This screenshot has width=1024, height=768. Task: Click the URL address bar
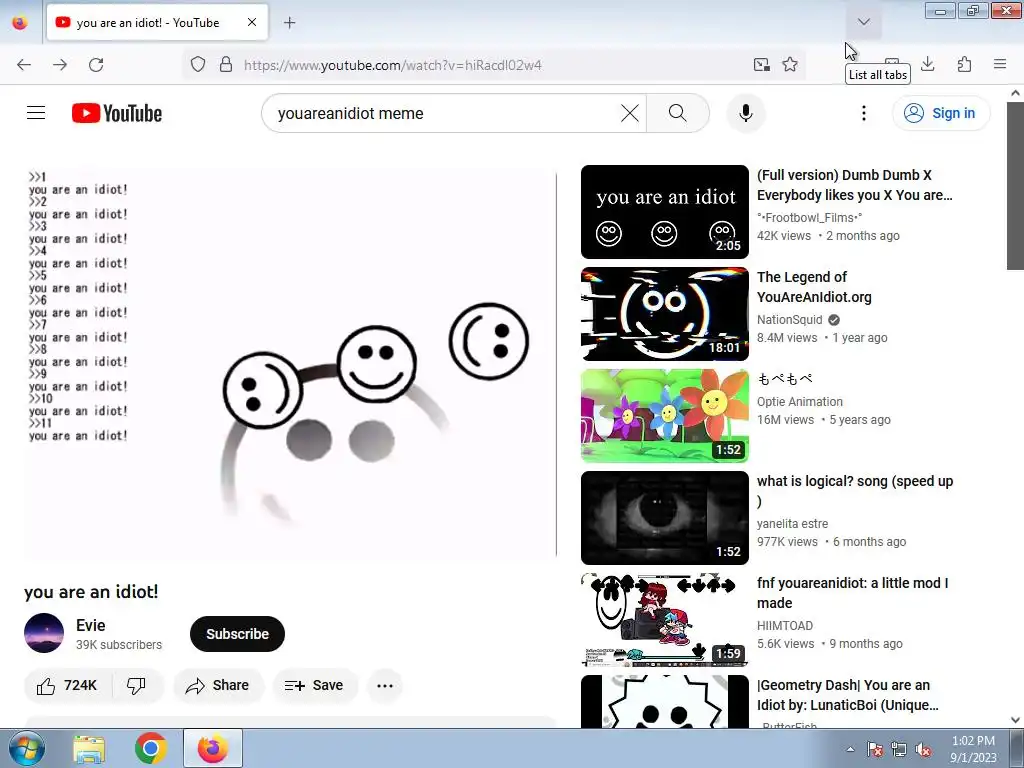pyautogui.click(x=496, y=65)
